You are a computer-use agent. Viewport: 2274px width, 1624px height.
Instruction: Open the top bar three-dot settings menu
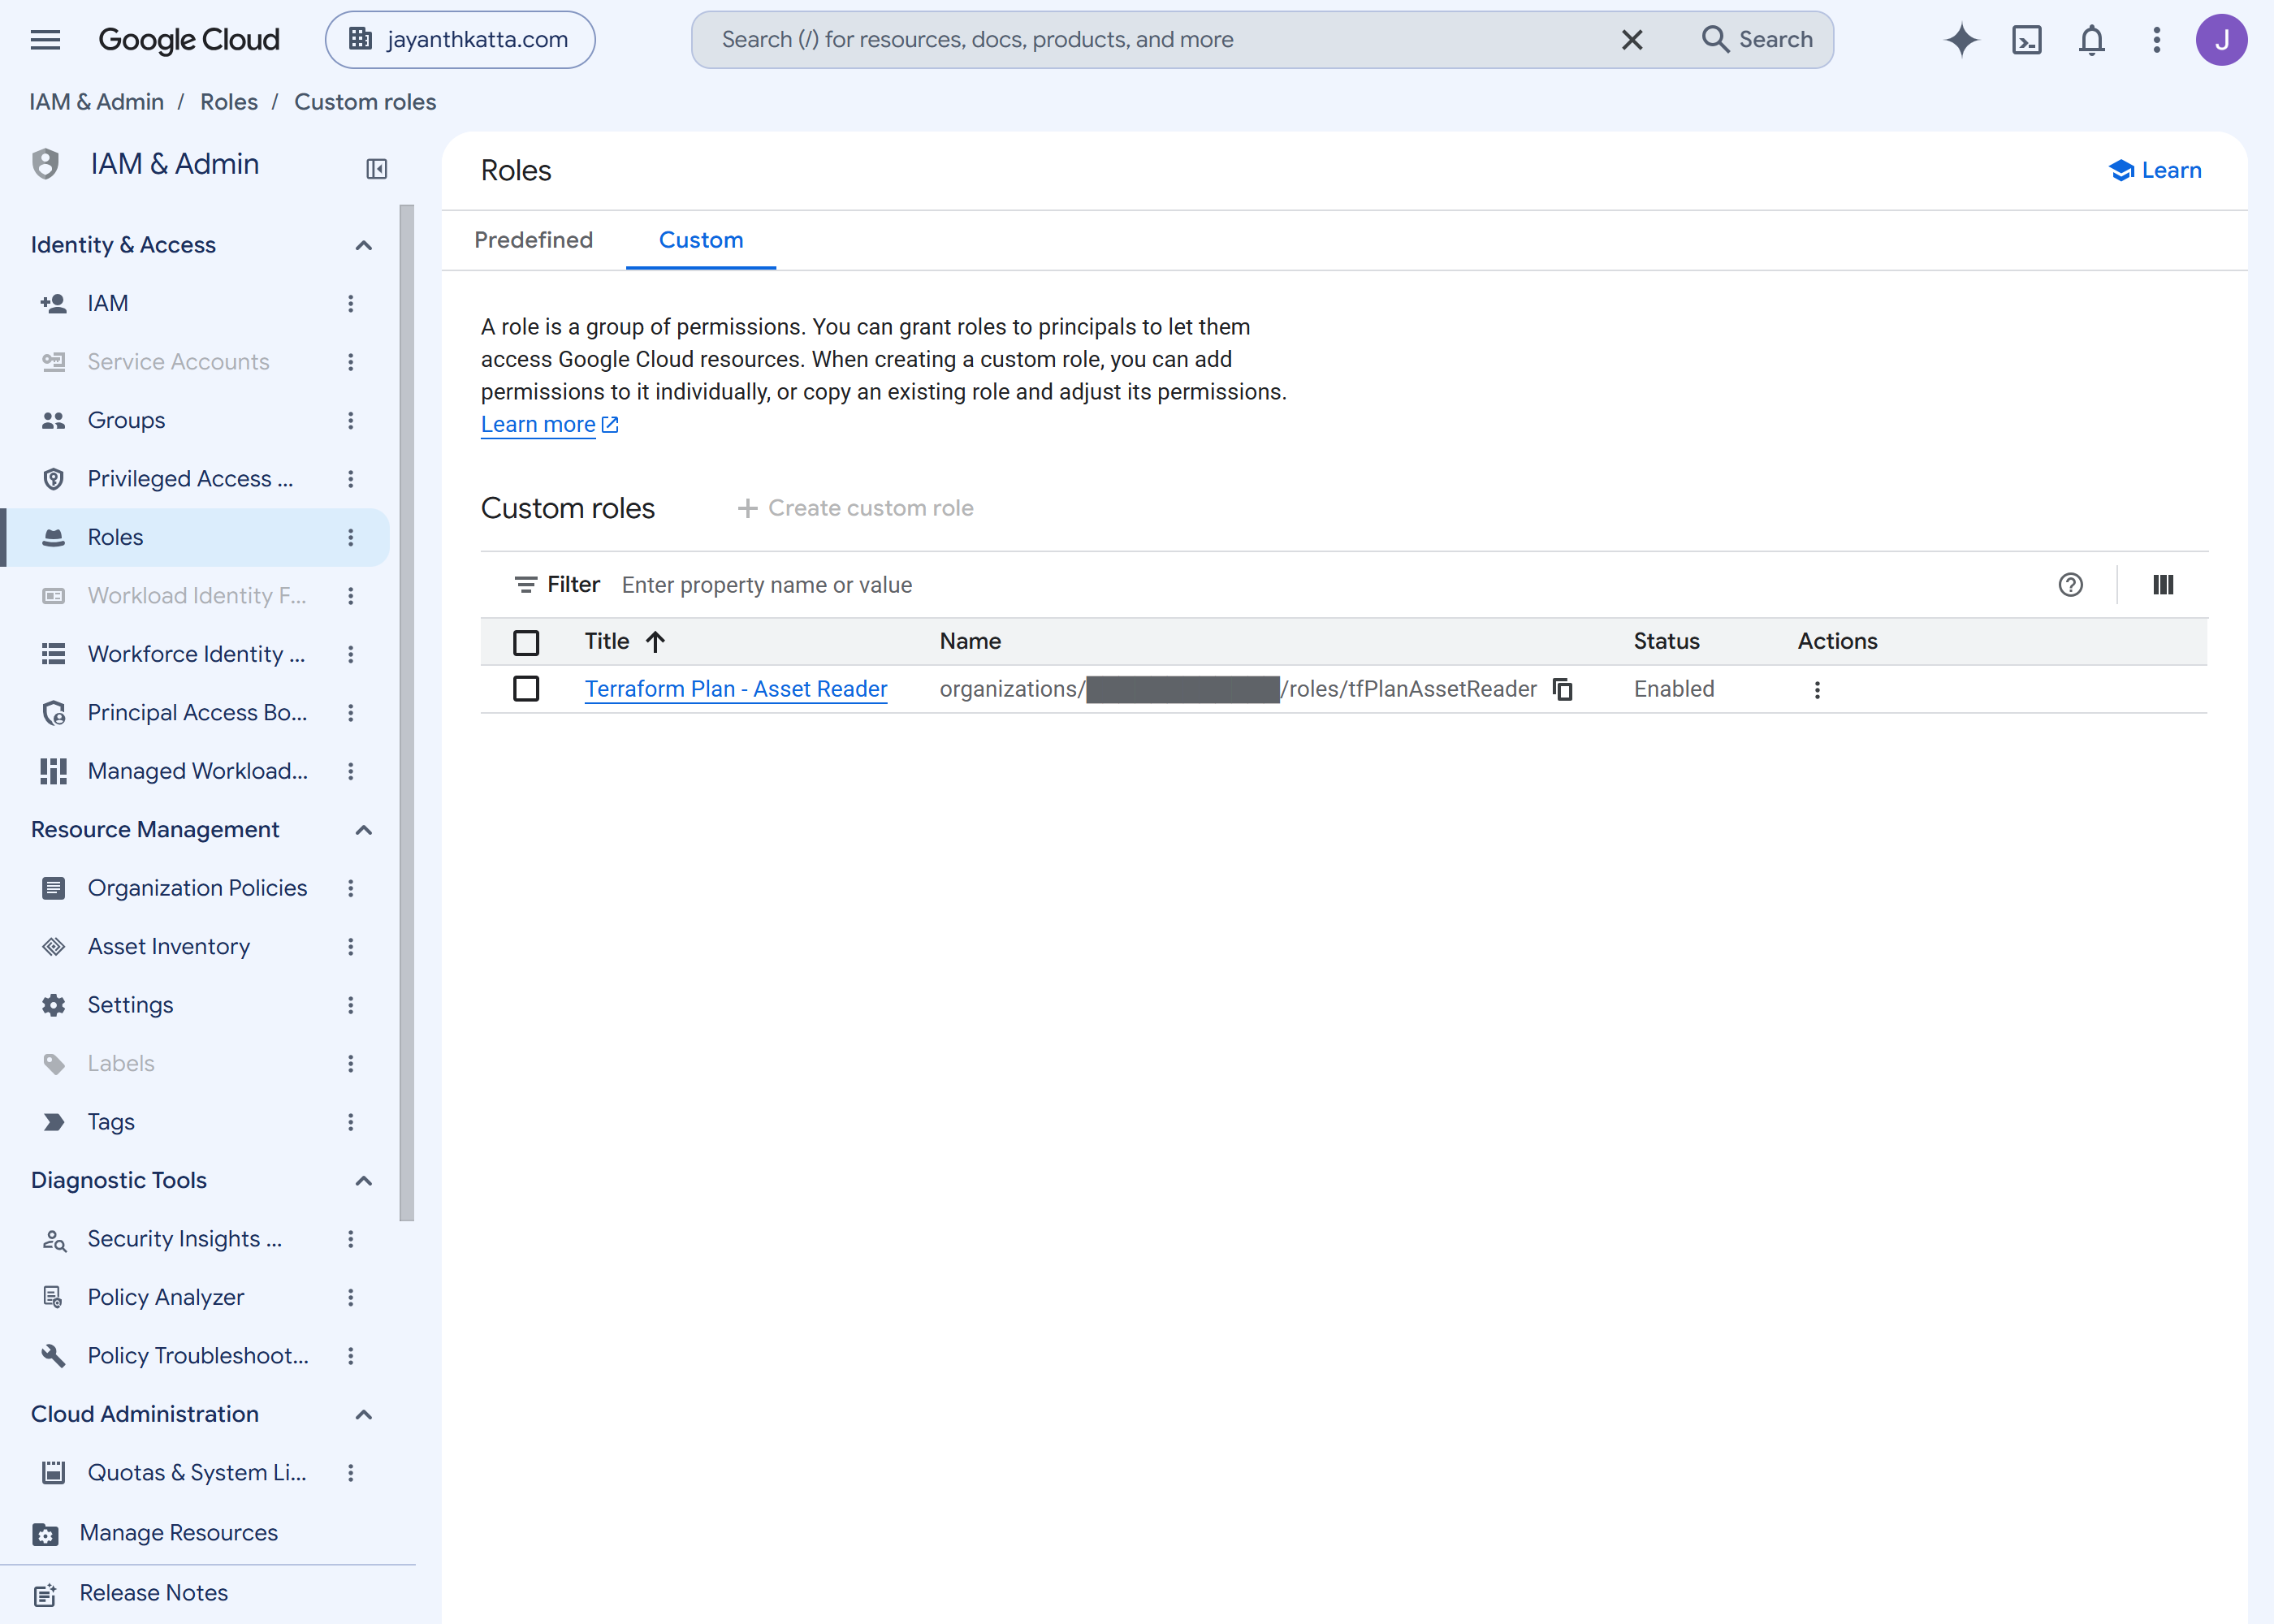pyautogui.click(x=2156, y=40)
